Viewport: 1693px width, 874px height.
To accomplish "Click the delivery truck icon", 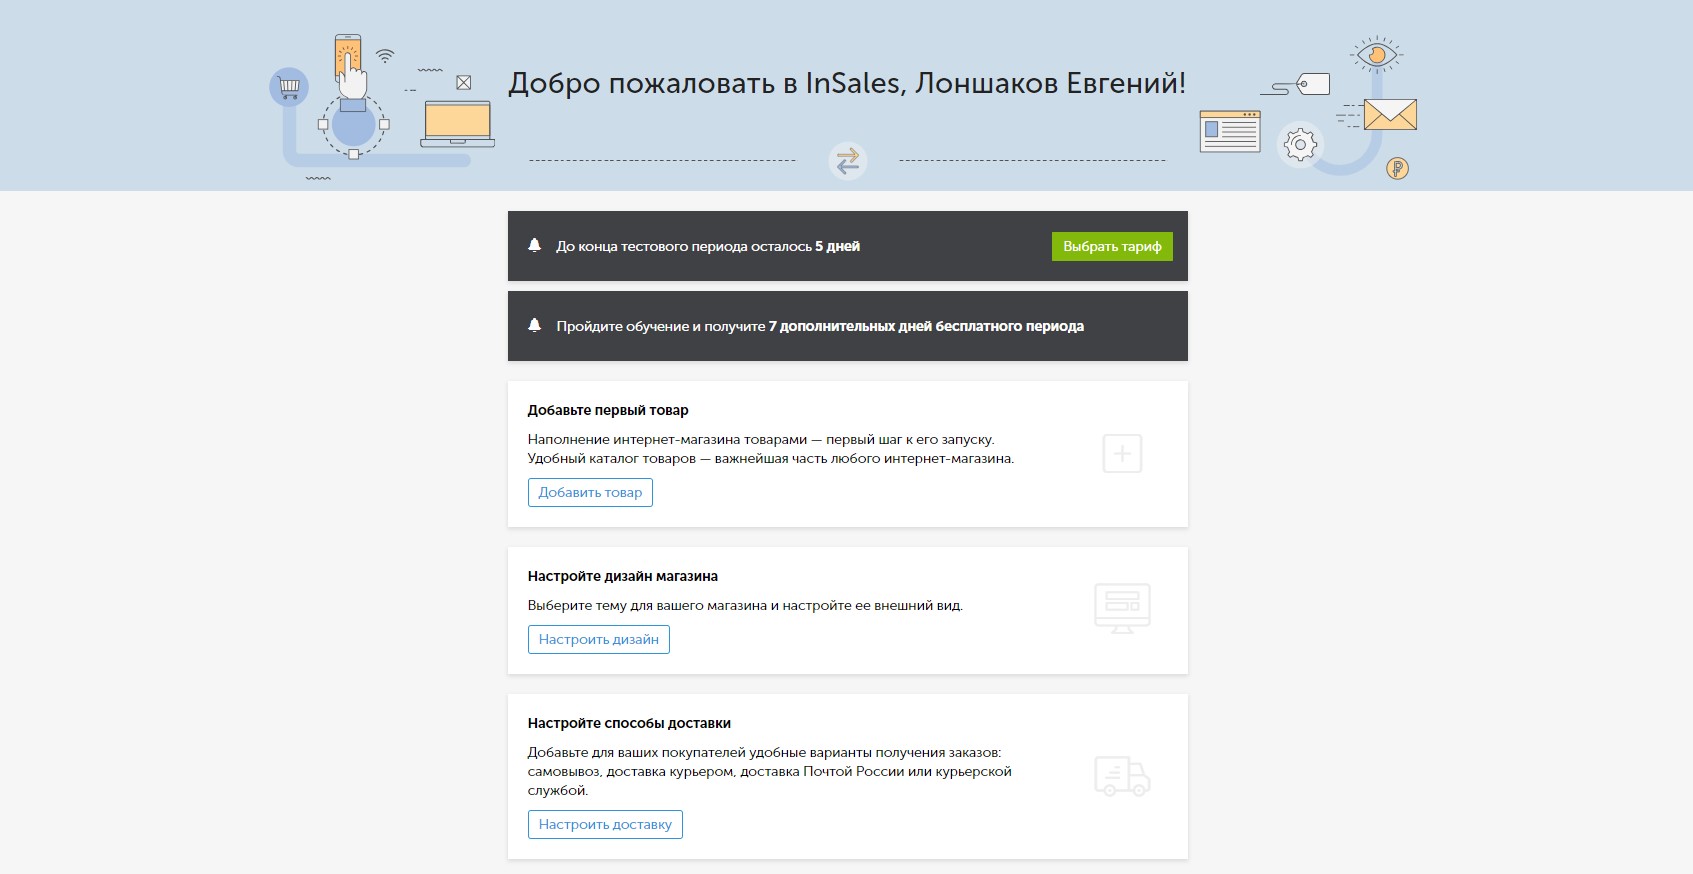I will 1122,776.
